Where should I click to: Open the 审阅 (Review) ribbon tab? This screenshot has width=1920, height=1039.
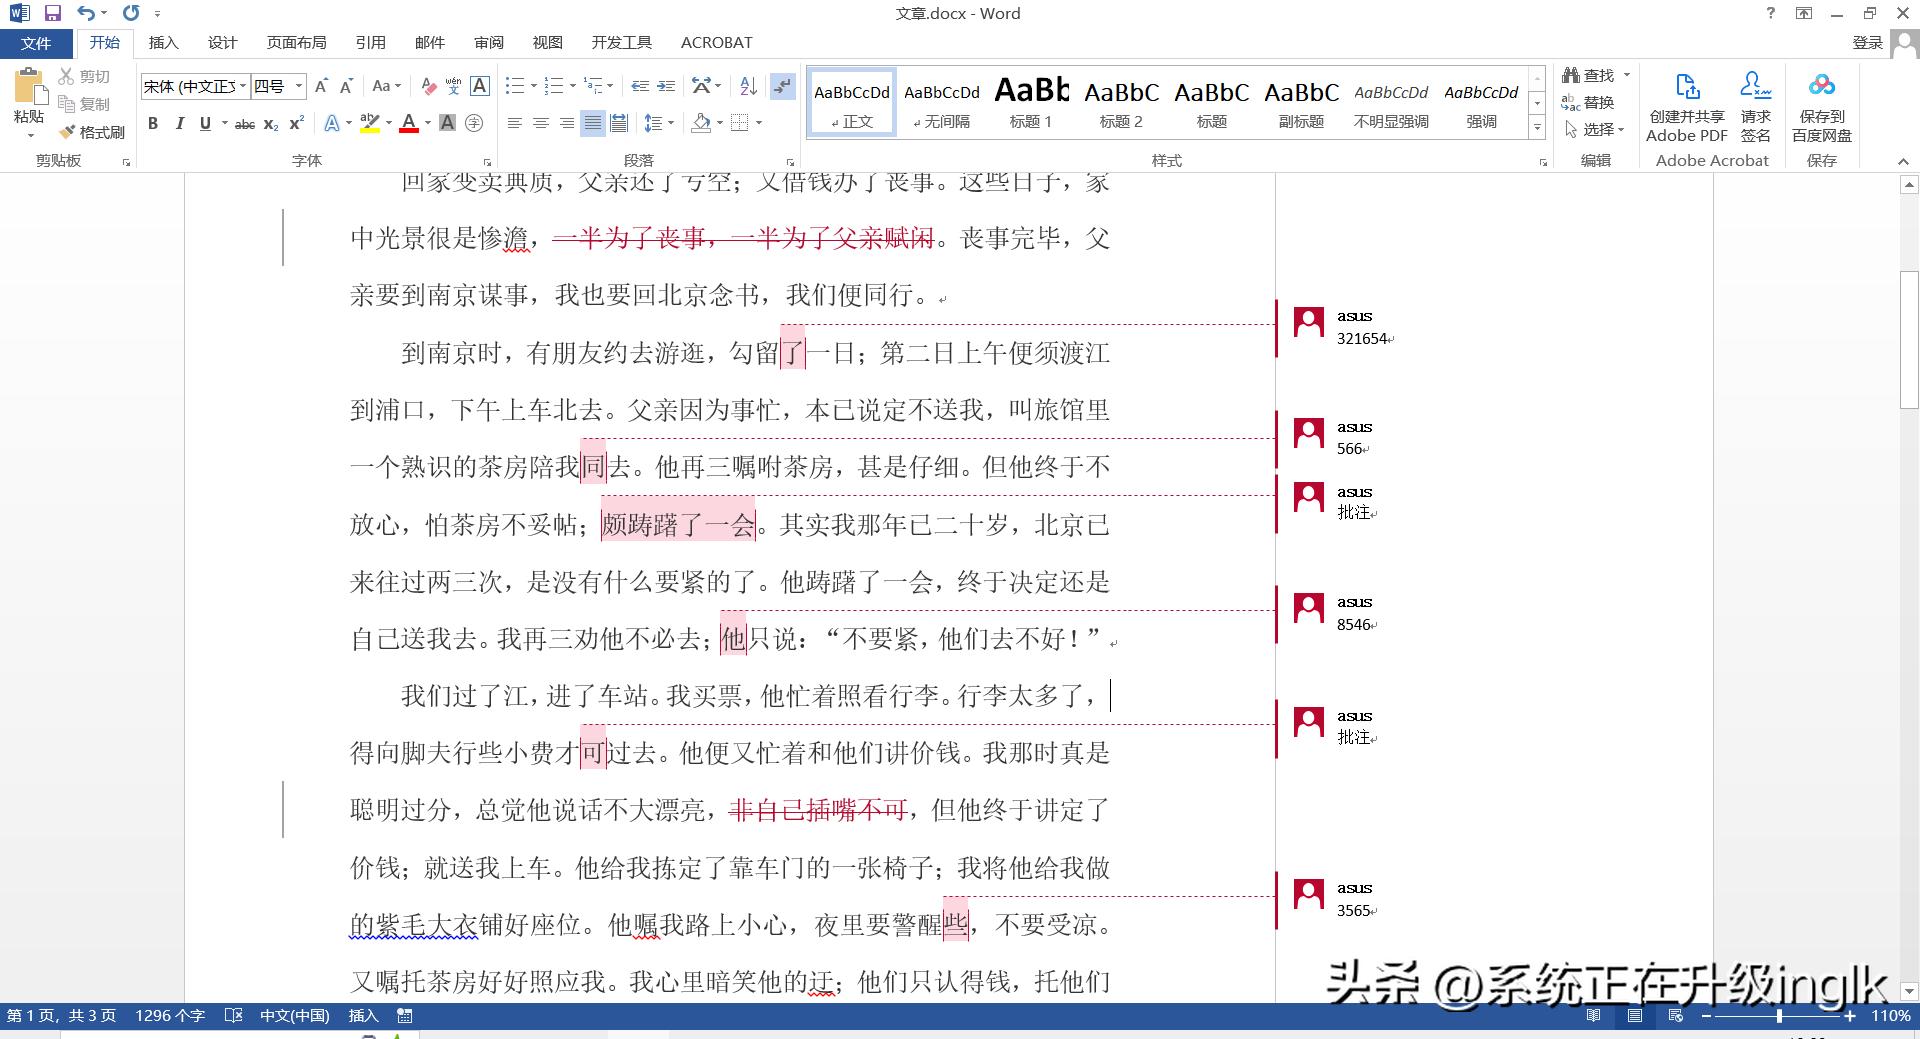coord(489,42)
